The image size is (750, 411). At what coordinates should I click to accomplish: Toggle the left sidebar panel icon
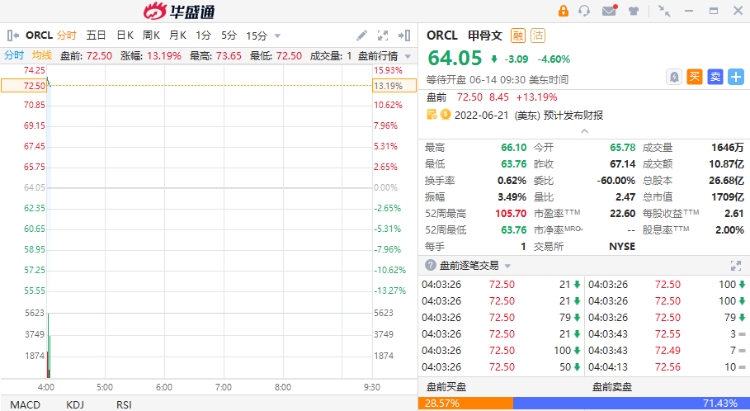13,35
